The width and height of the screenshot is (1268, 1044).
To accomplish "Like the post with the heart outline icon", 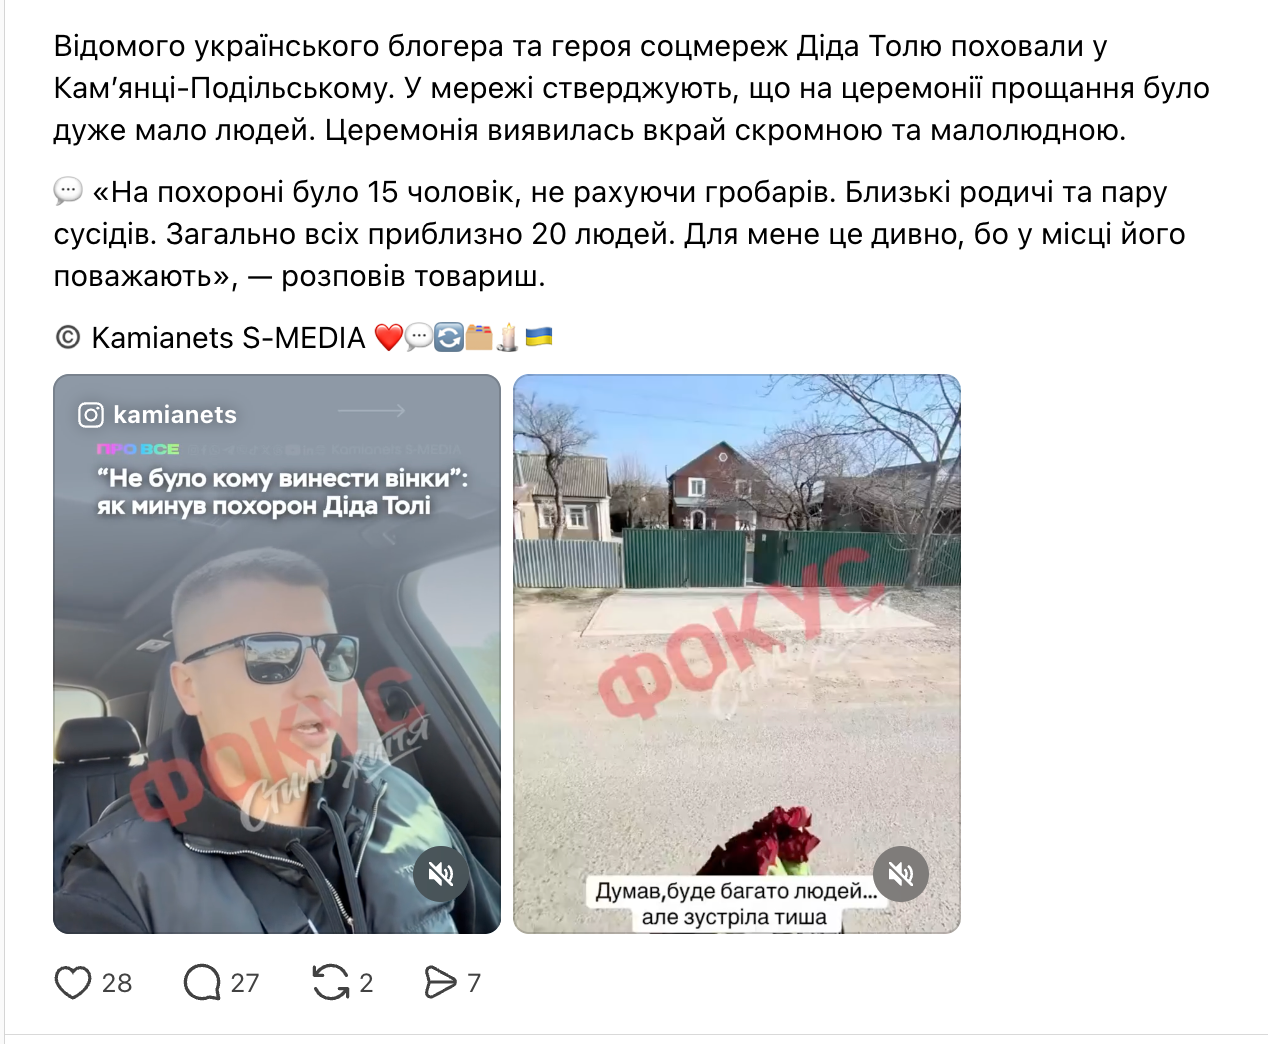I will tap(73, 983).
